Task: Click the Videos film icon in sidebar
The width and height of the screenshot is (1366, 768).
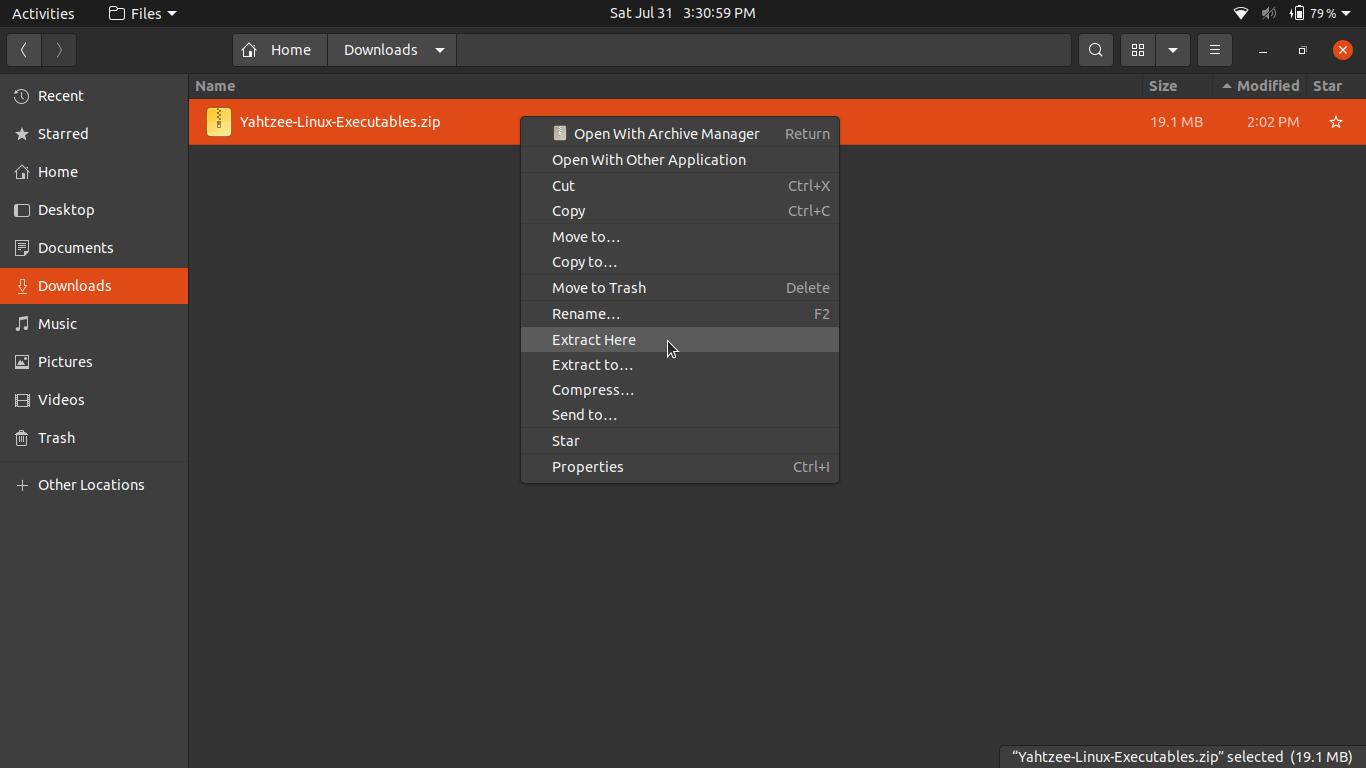Action: [x=22, y=400]
